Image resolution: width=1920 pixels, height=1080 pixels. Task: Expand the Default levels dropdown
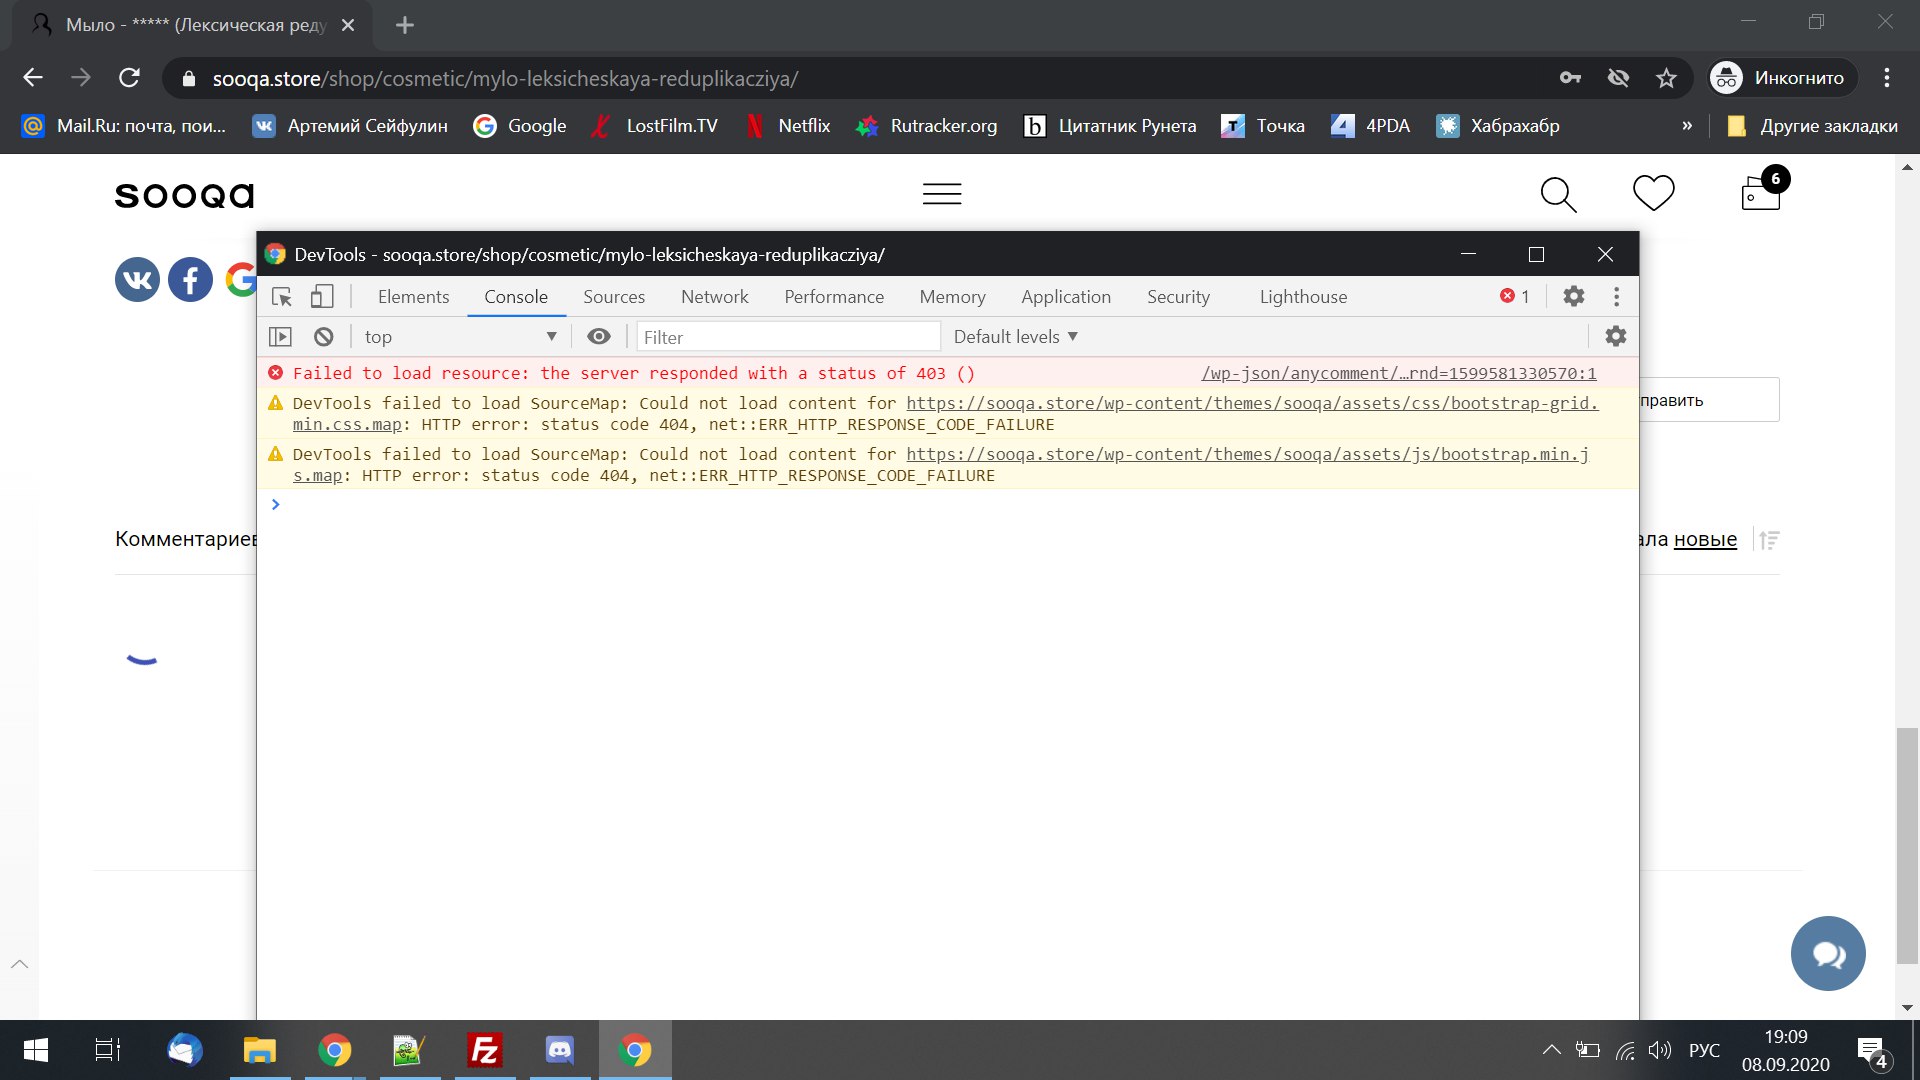1015,337
